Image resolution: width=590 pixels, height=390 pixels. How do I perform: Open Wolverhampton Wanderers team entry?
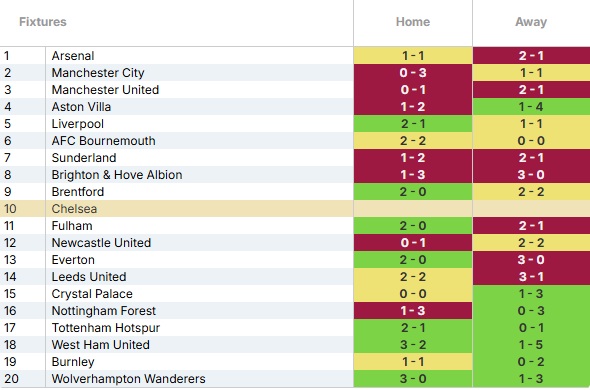pyautogui.click(x=128, y=379)
